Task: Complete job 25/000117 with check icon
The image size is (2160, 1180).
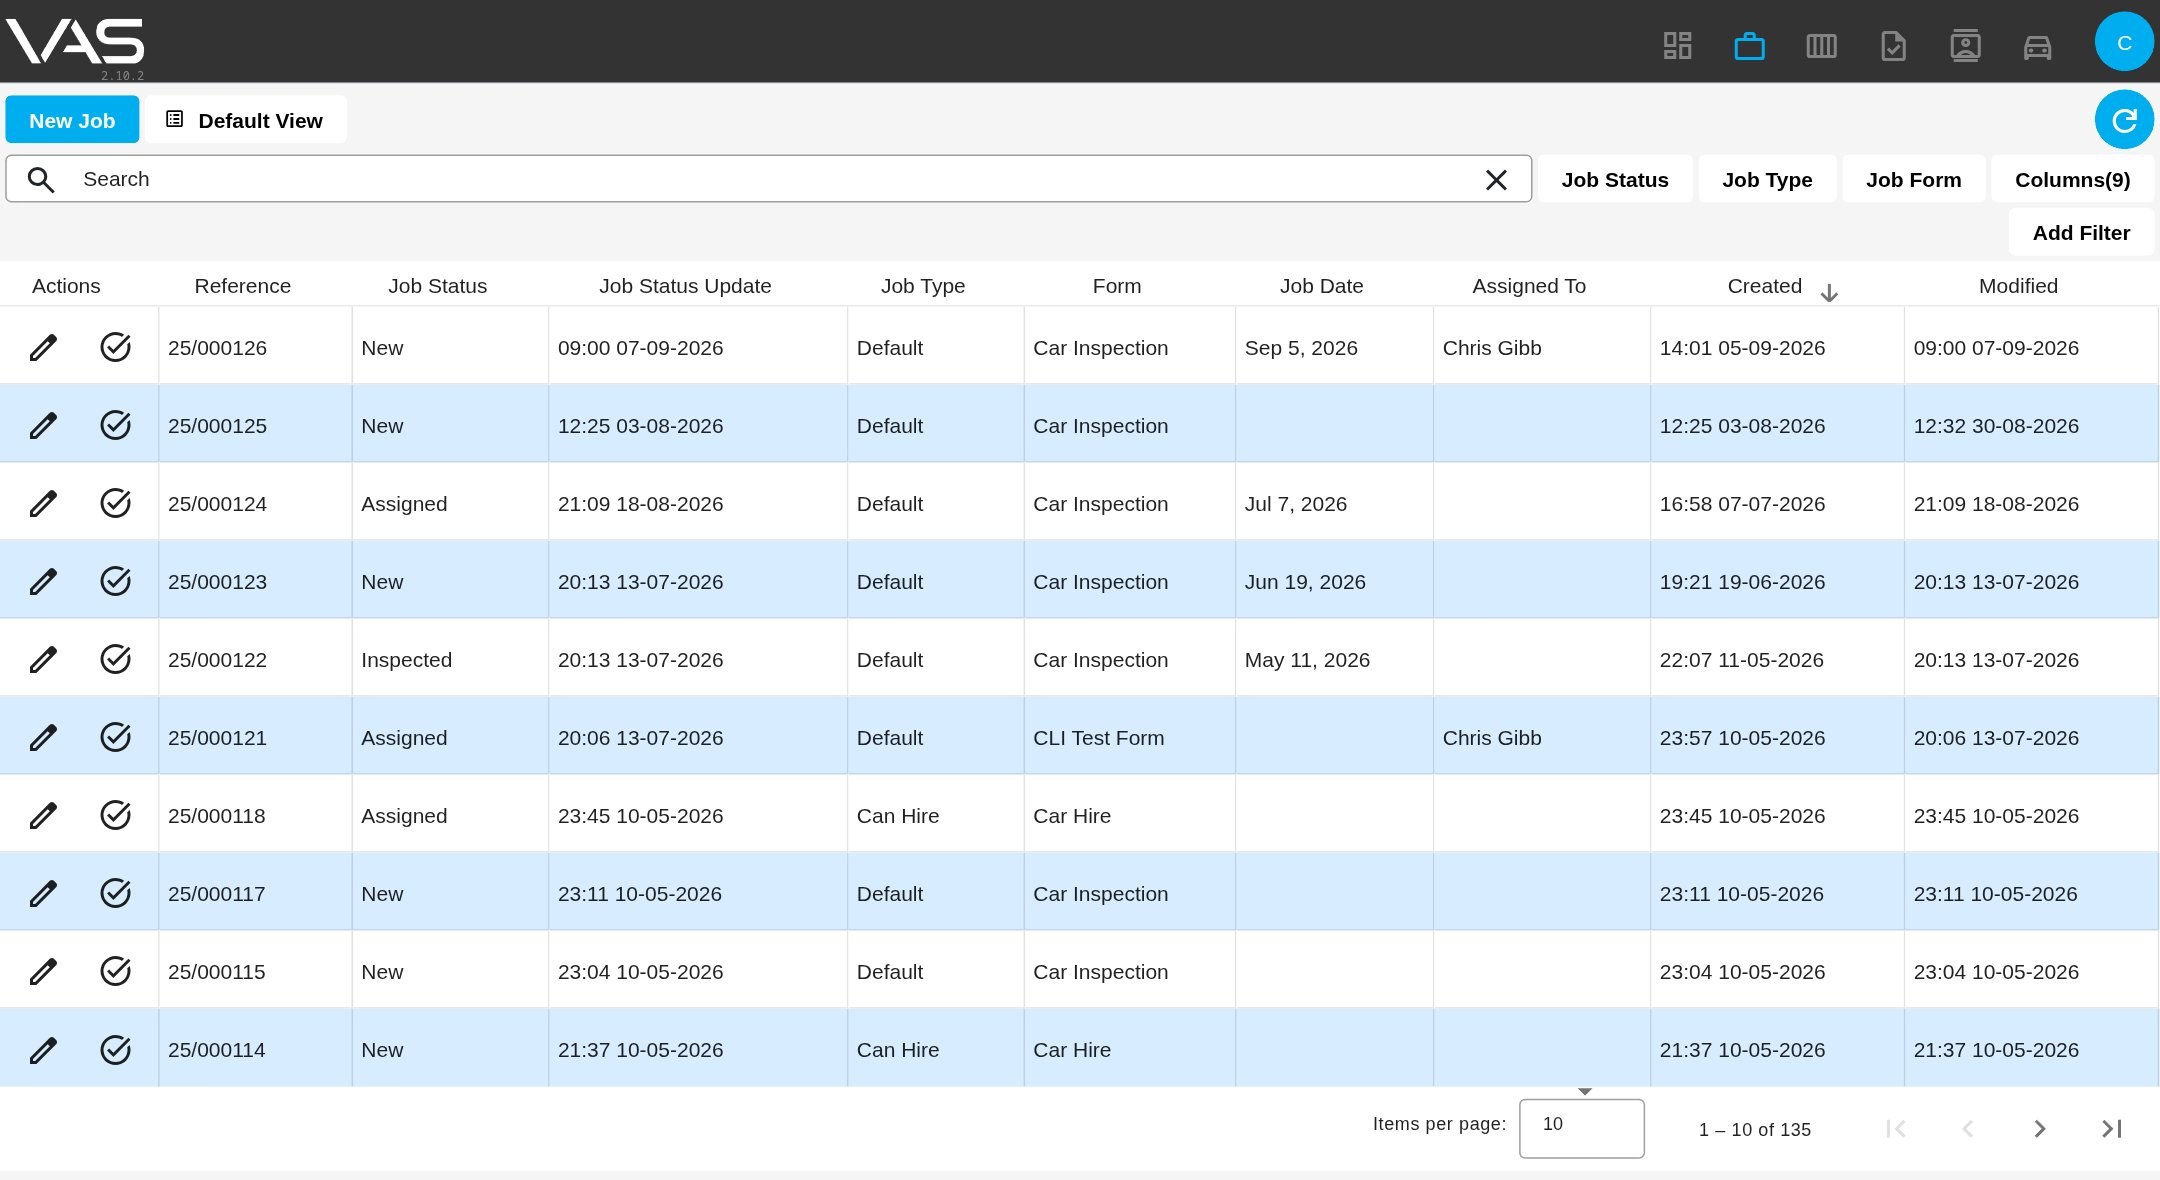Action: tap(116, 893)
